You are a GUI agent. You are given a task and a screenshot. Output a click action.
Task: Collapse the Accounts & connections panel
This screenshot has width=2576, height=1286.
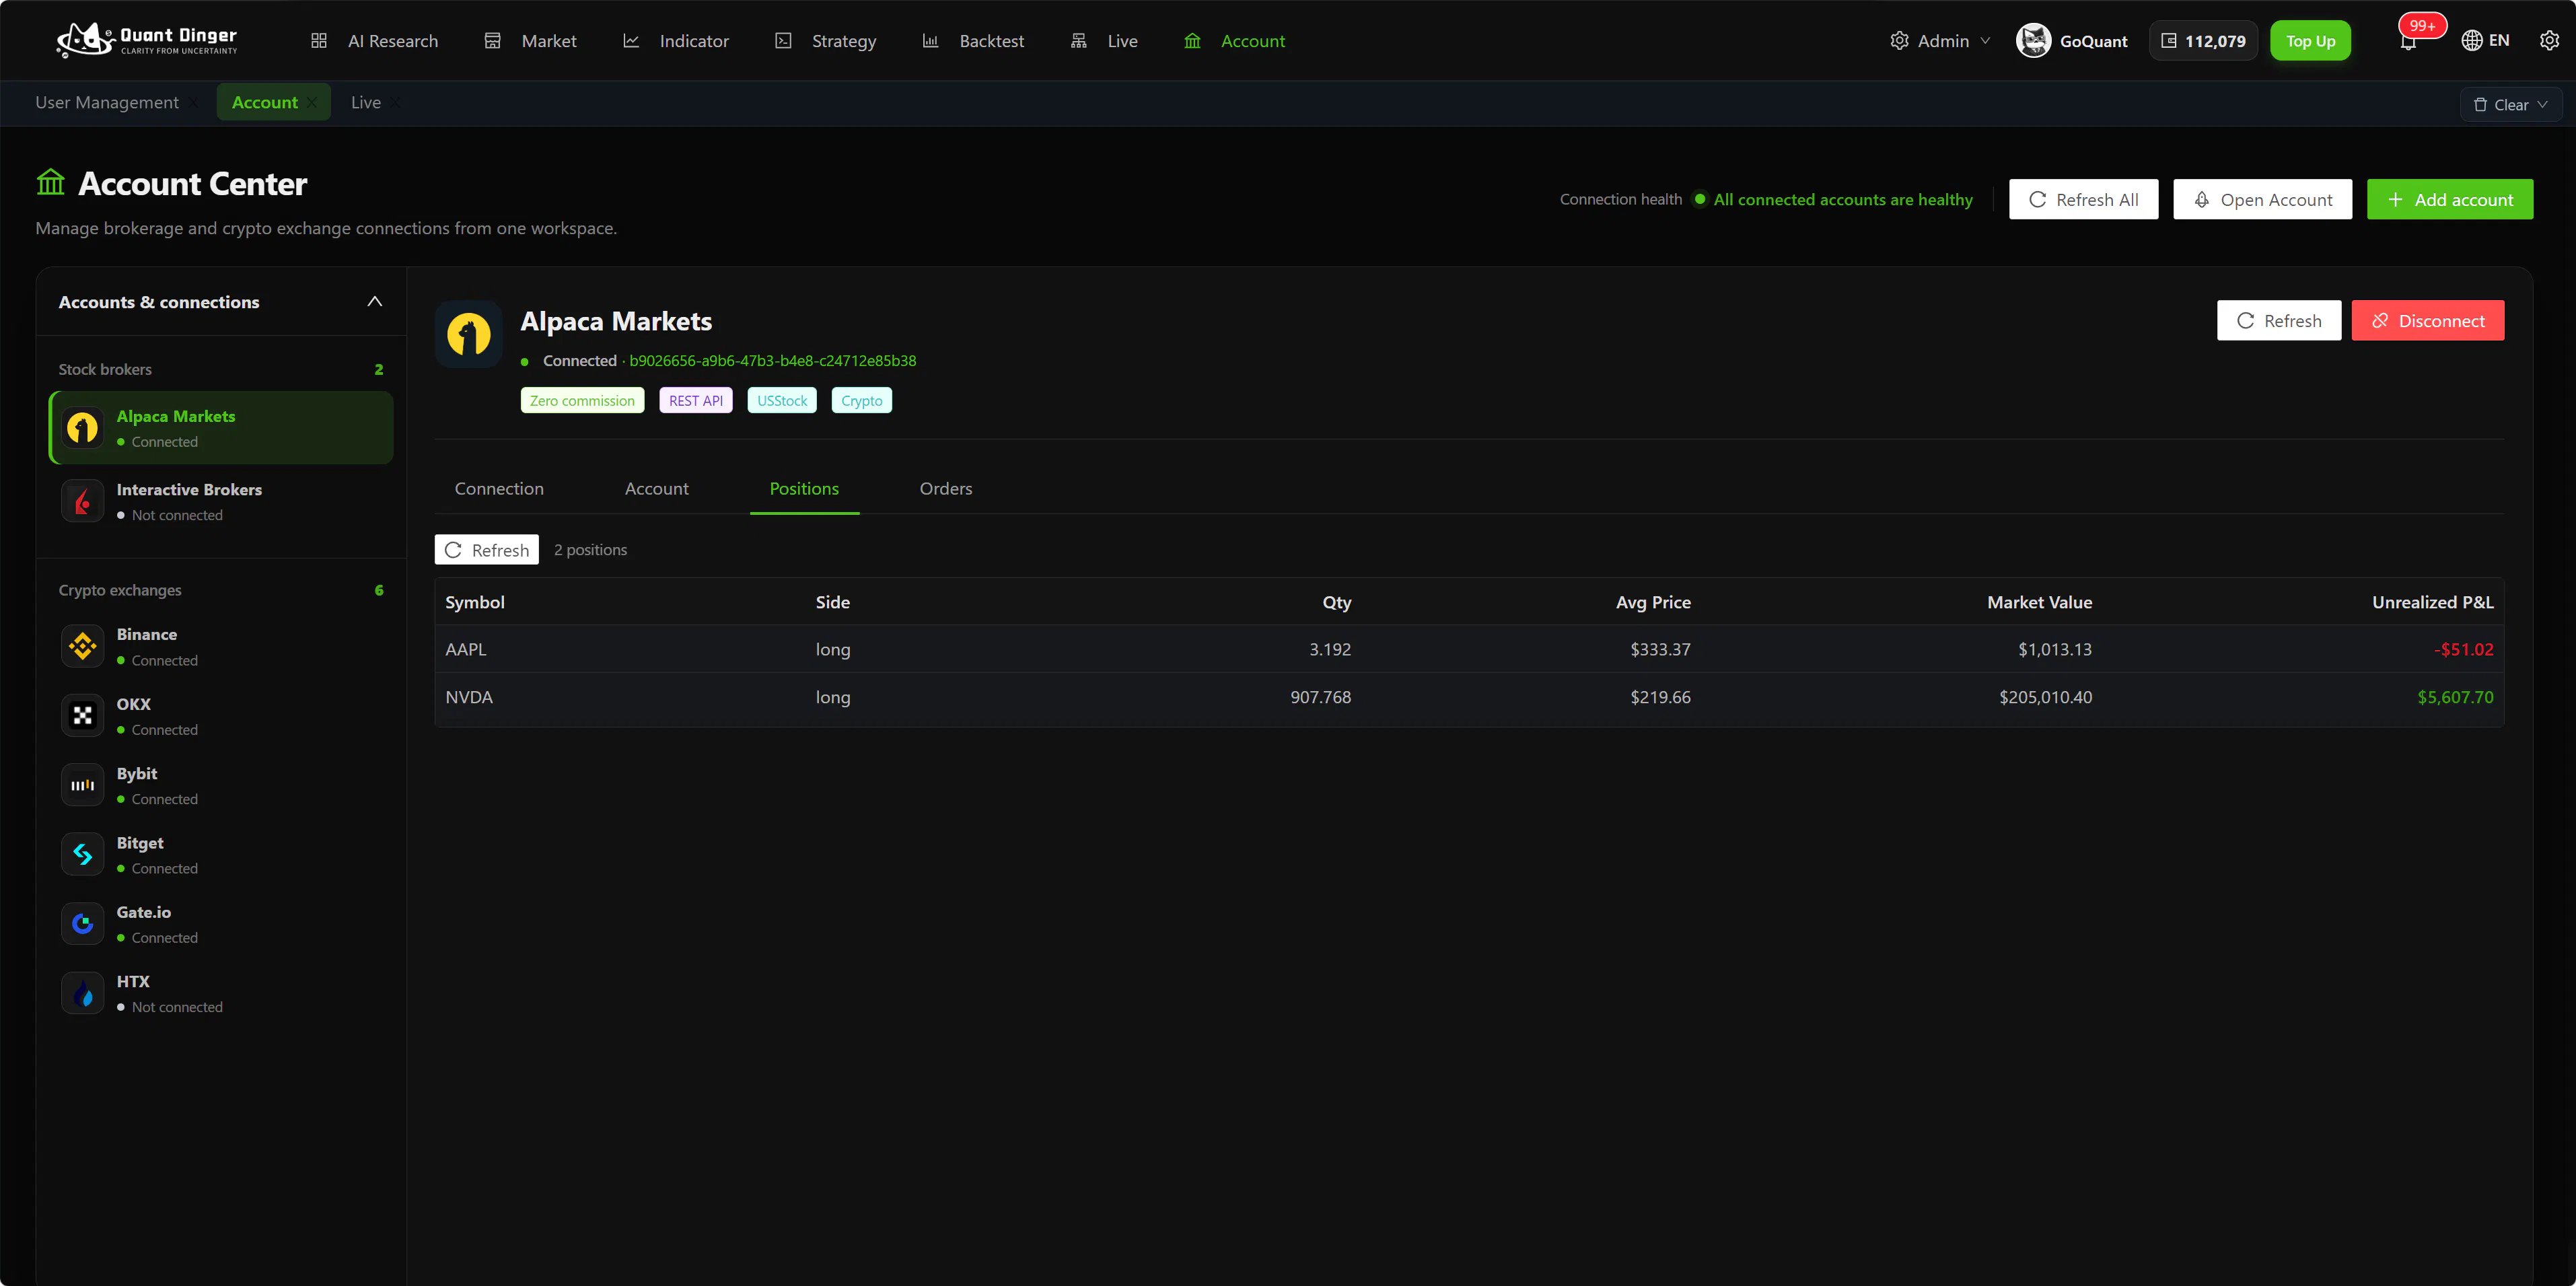(375, 302)
